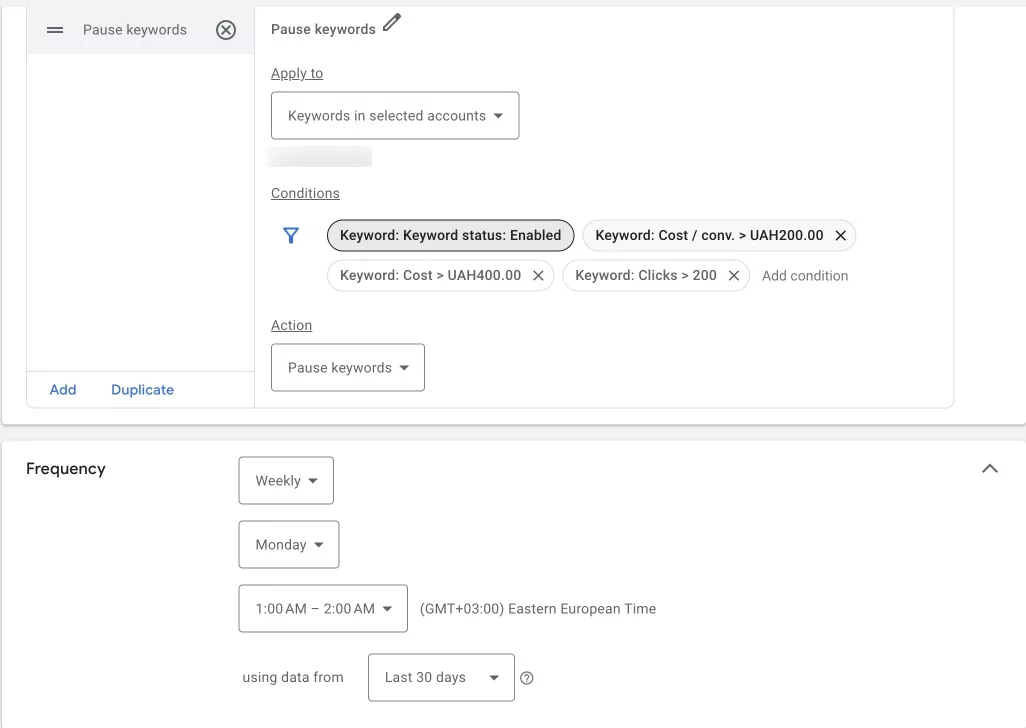The image size is (1026, 728).
Task: Open the Pause keywords action dropdown
Action: point(348,368)
